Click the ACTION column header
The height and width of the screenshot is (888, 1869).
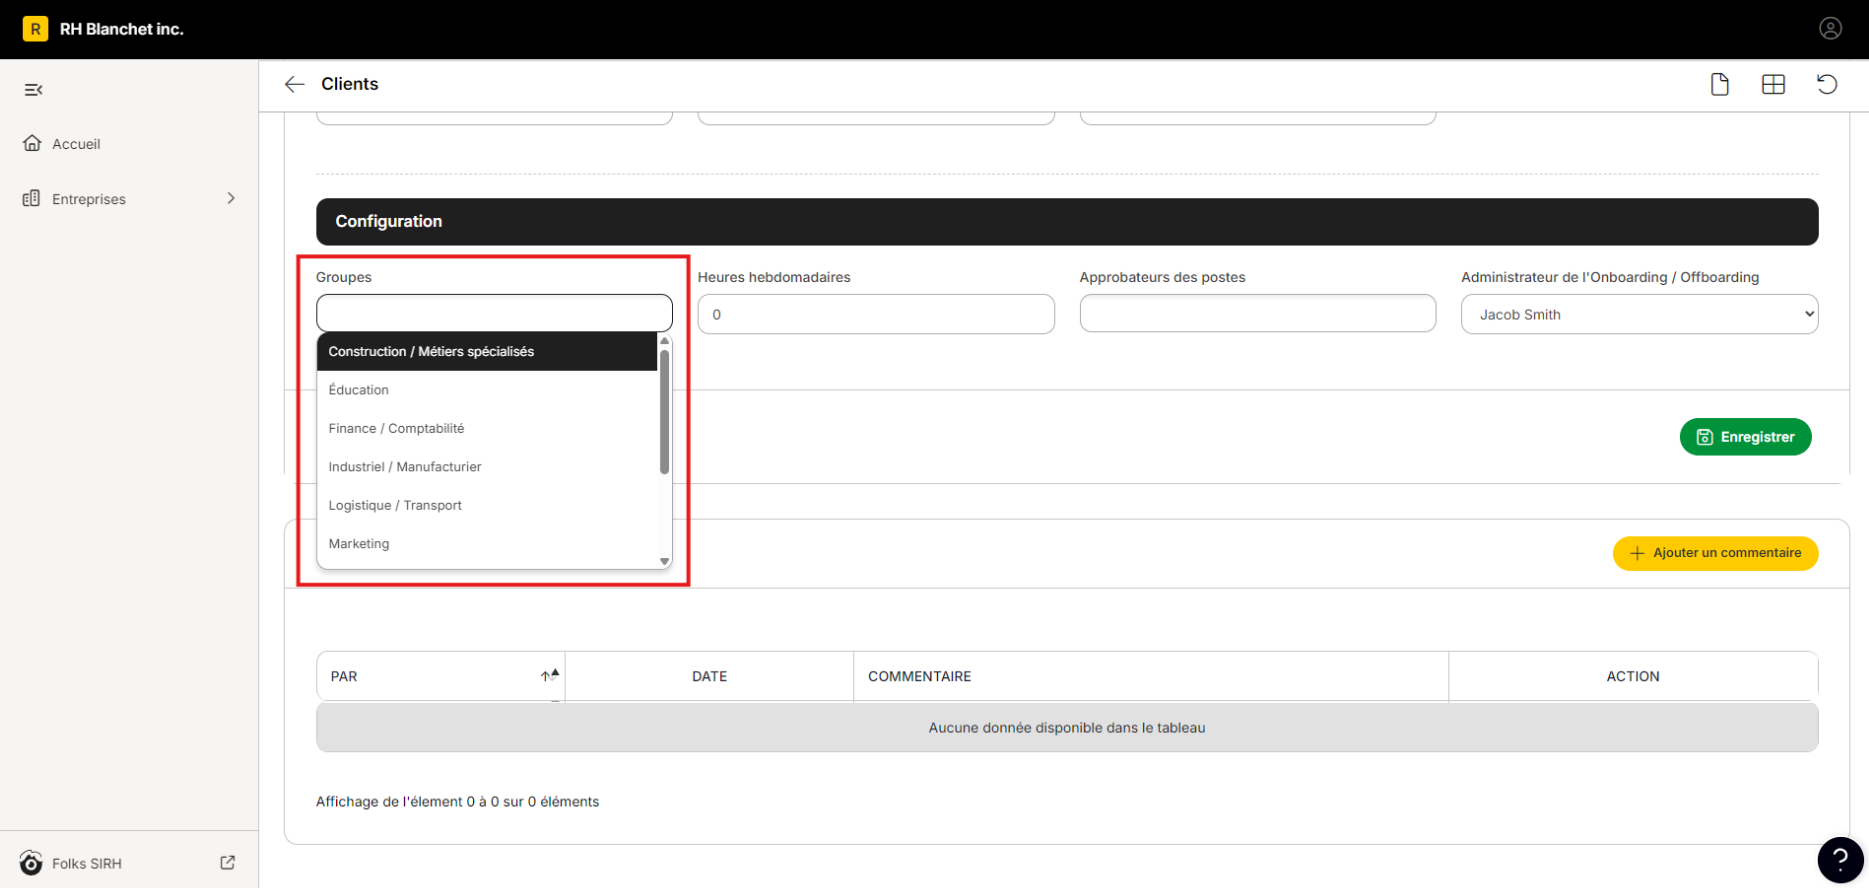click(x=1633, y=677)
